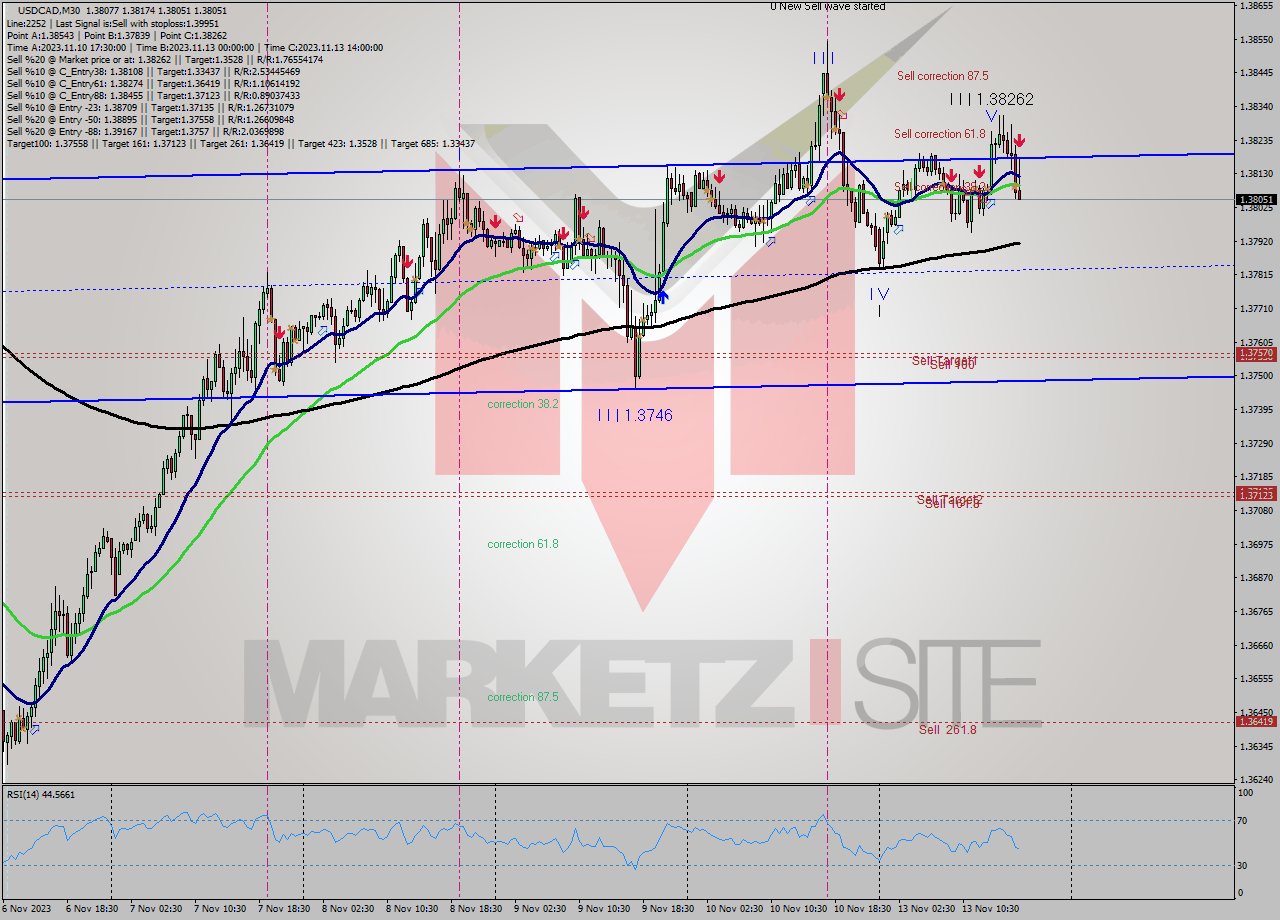Click the 1.36240 price scale value

(x=1256, y=780)
